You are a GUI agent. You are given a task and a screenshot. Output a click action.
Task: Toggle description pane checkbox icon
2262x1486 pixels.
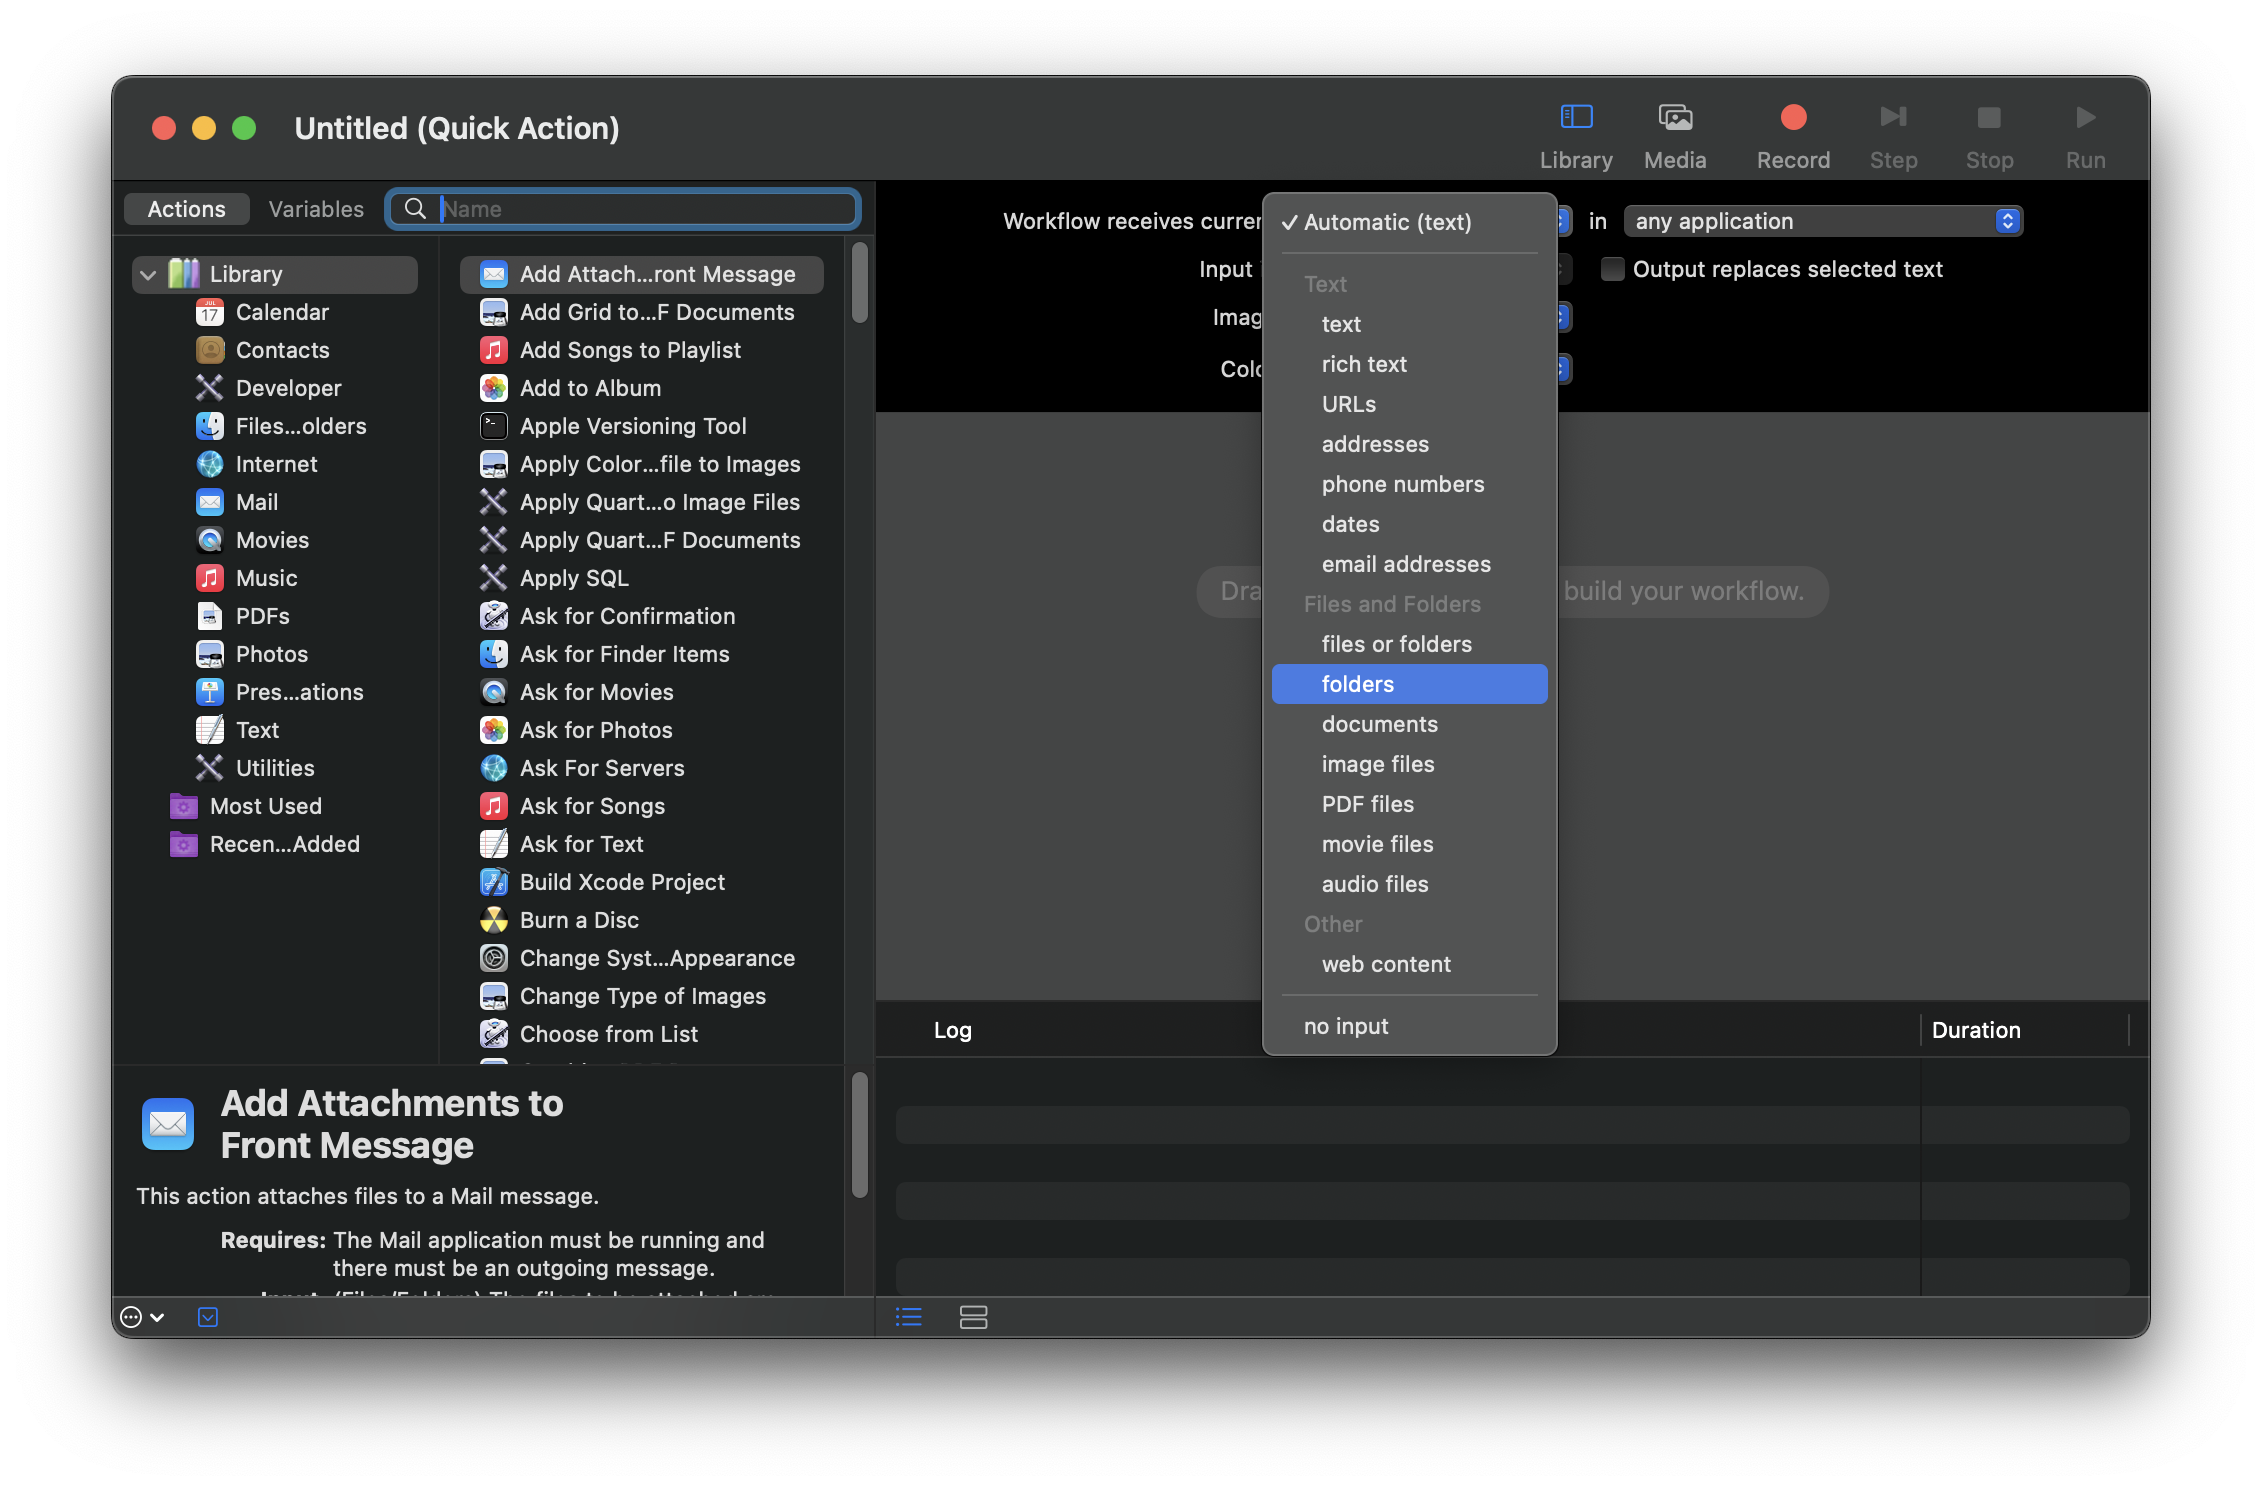[x=207, y=1317]
